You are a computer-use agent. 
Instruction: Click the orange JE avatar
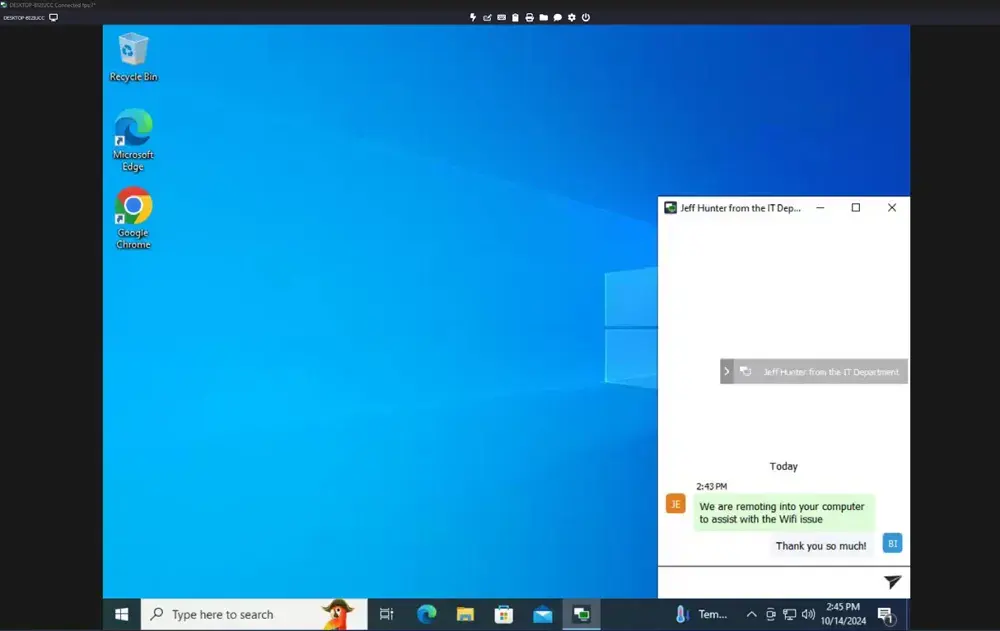coord(675,504)
